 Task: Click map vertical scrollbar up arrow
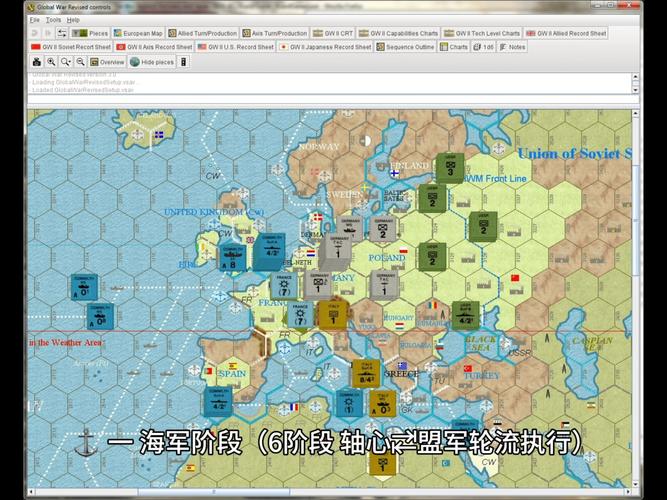coord(636,114)
